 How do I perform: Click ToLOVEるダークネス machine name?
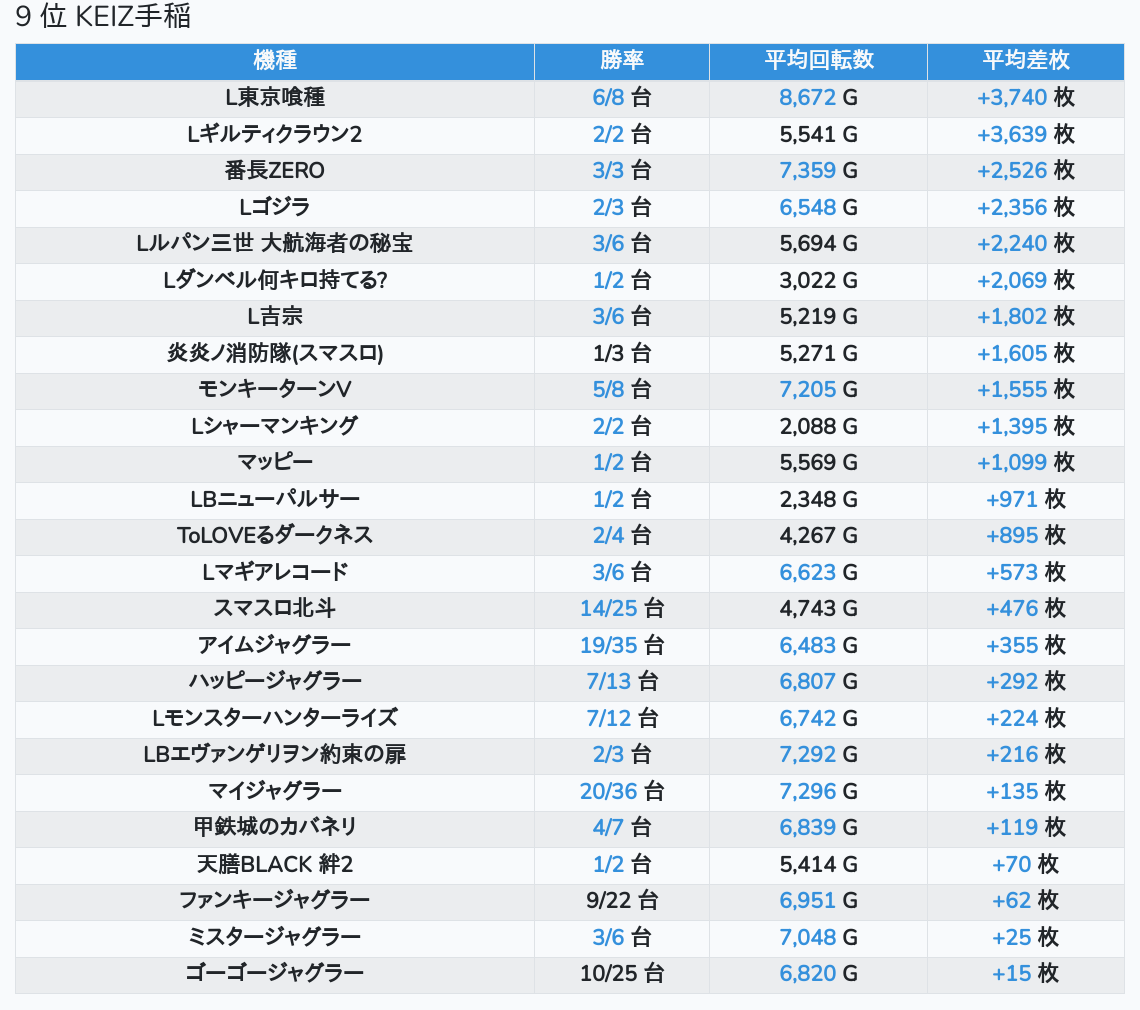pyautogui.click(x=275, y=536)
